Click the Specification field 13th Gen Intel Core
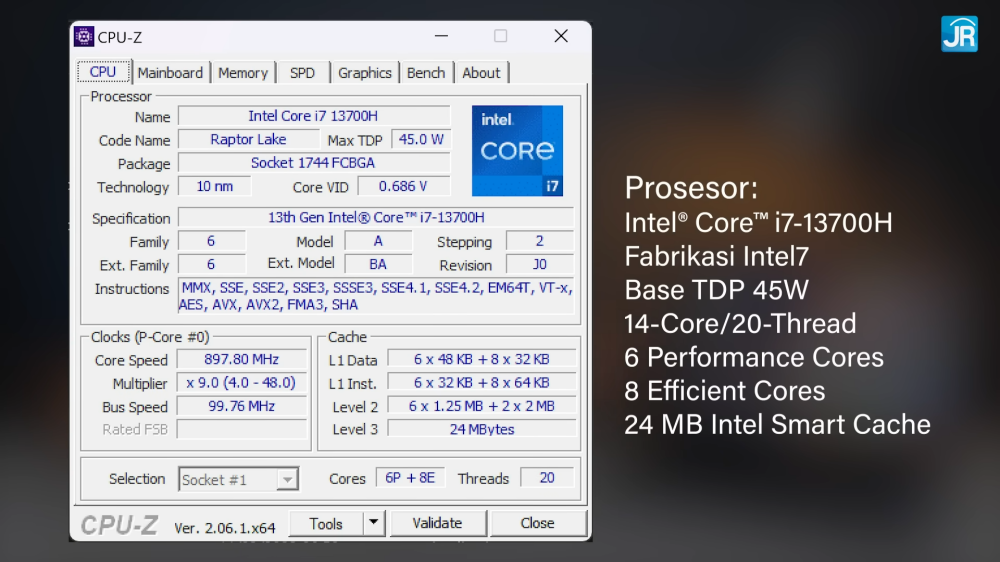This screenshot has width=1000, height=562. point(376,218)
